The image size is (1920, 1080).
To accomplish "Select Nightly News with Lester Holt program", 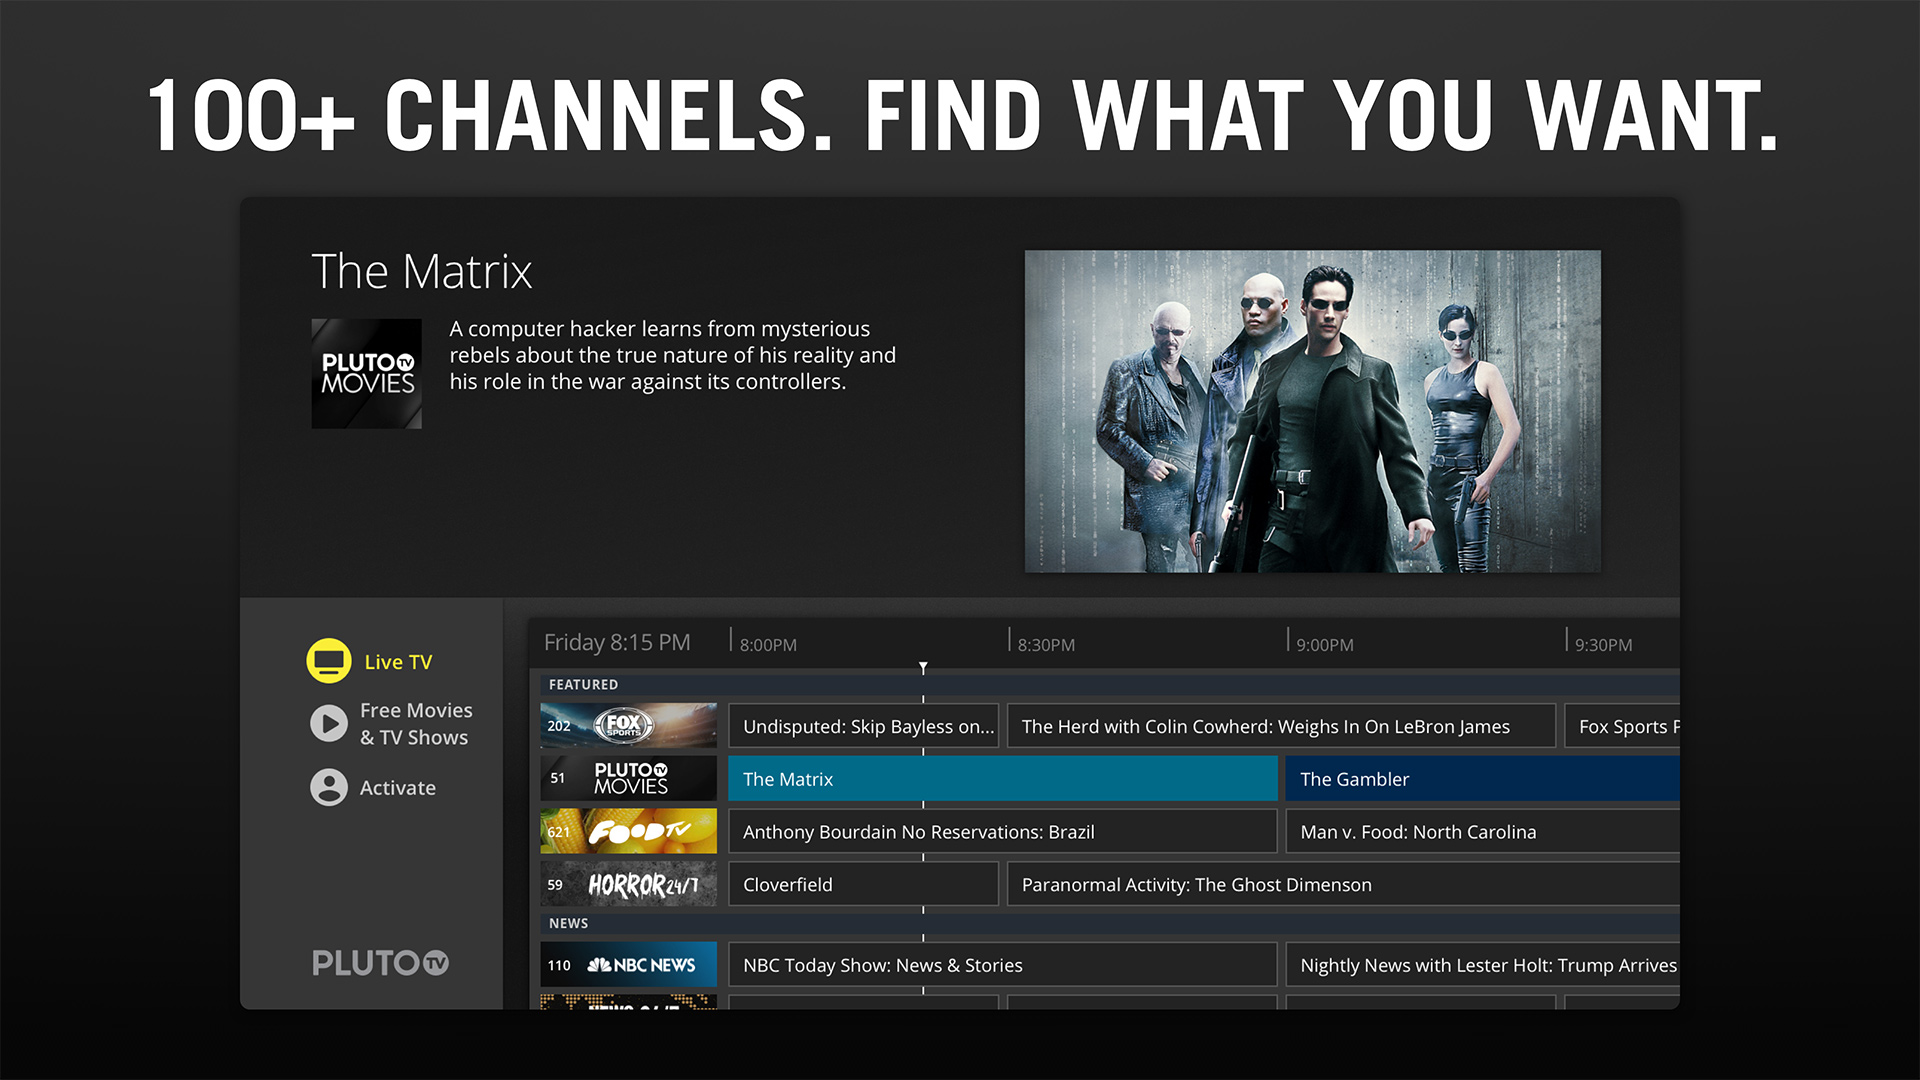I will (1482, 965).
